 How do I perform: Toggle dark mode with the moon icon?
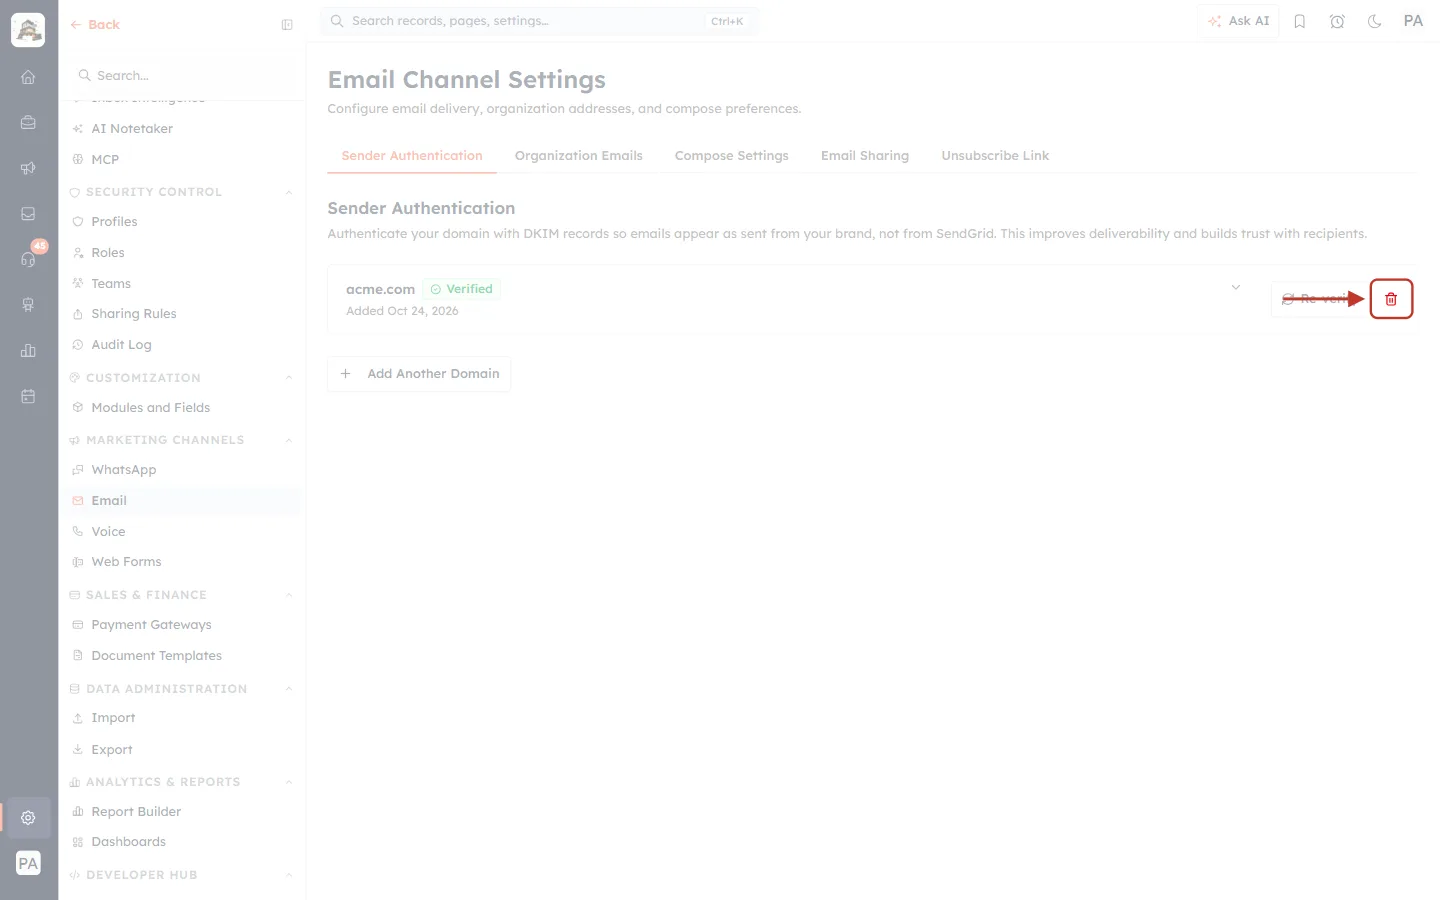pos(1375,21)
